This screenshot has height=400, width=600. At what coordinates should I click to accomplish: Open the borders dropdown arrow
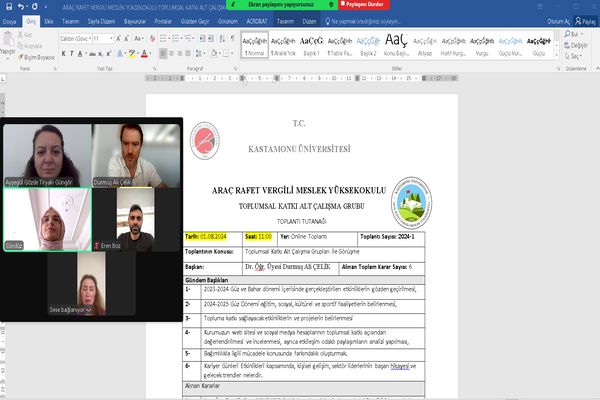[232, 54]
